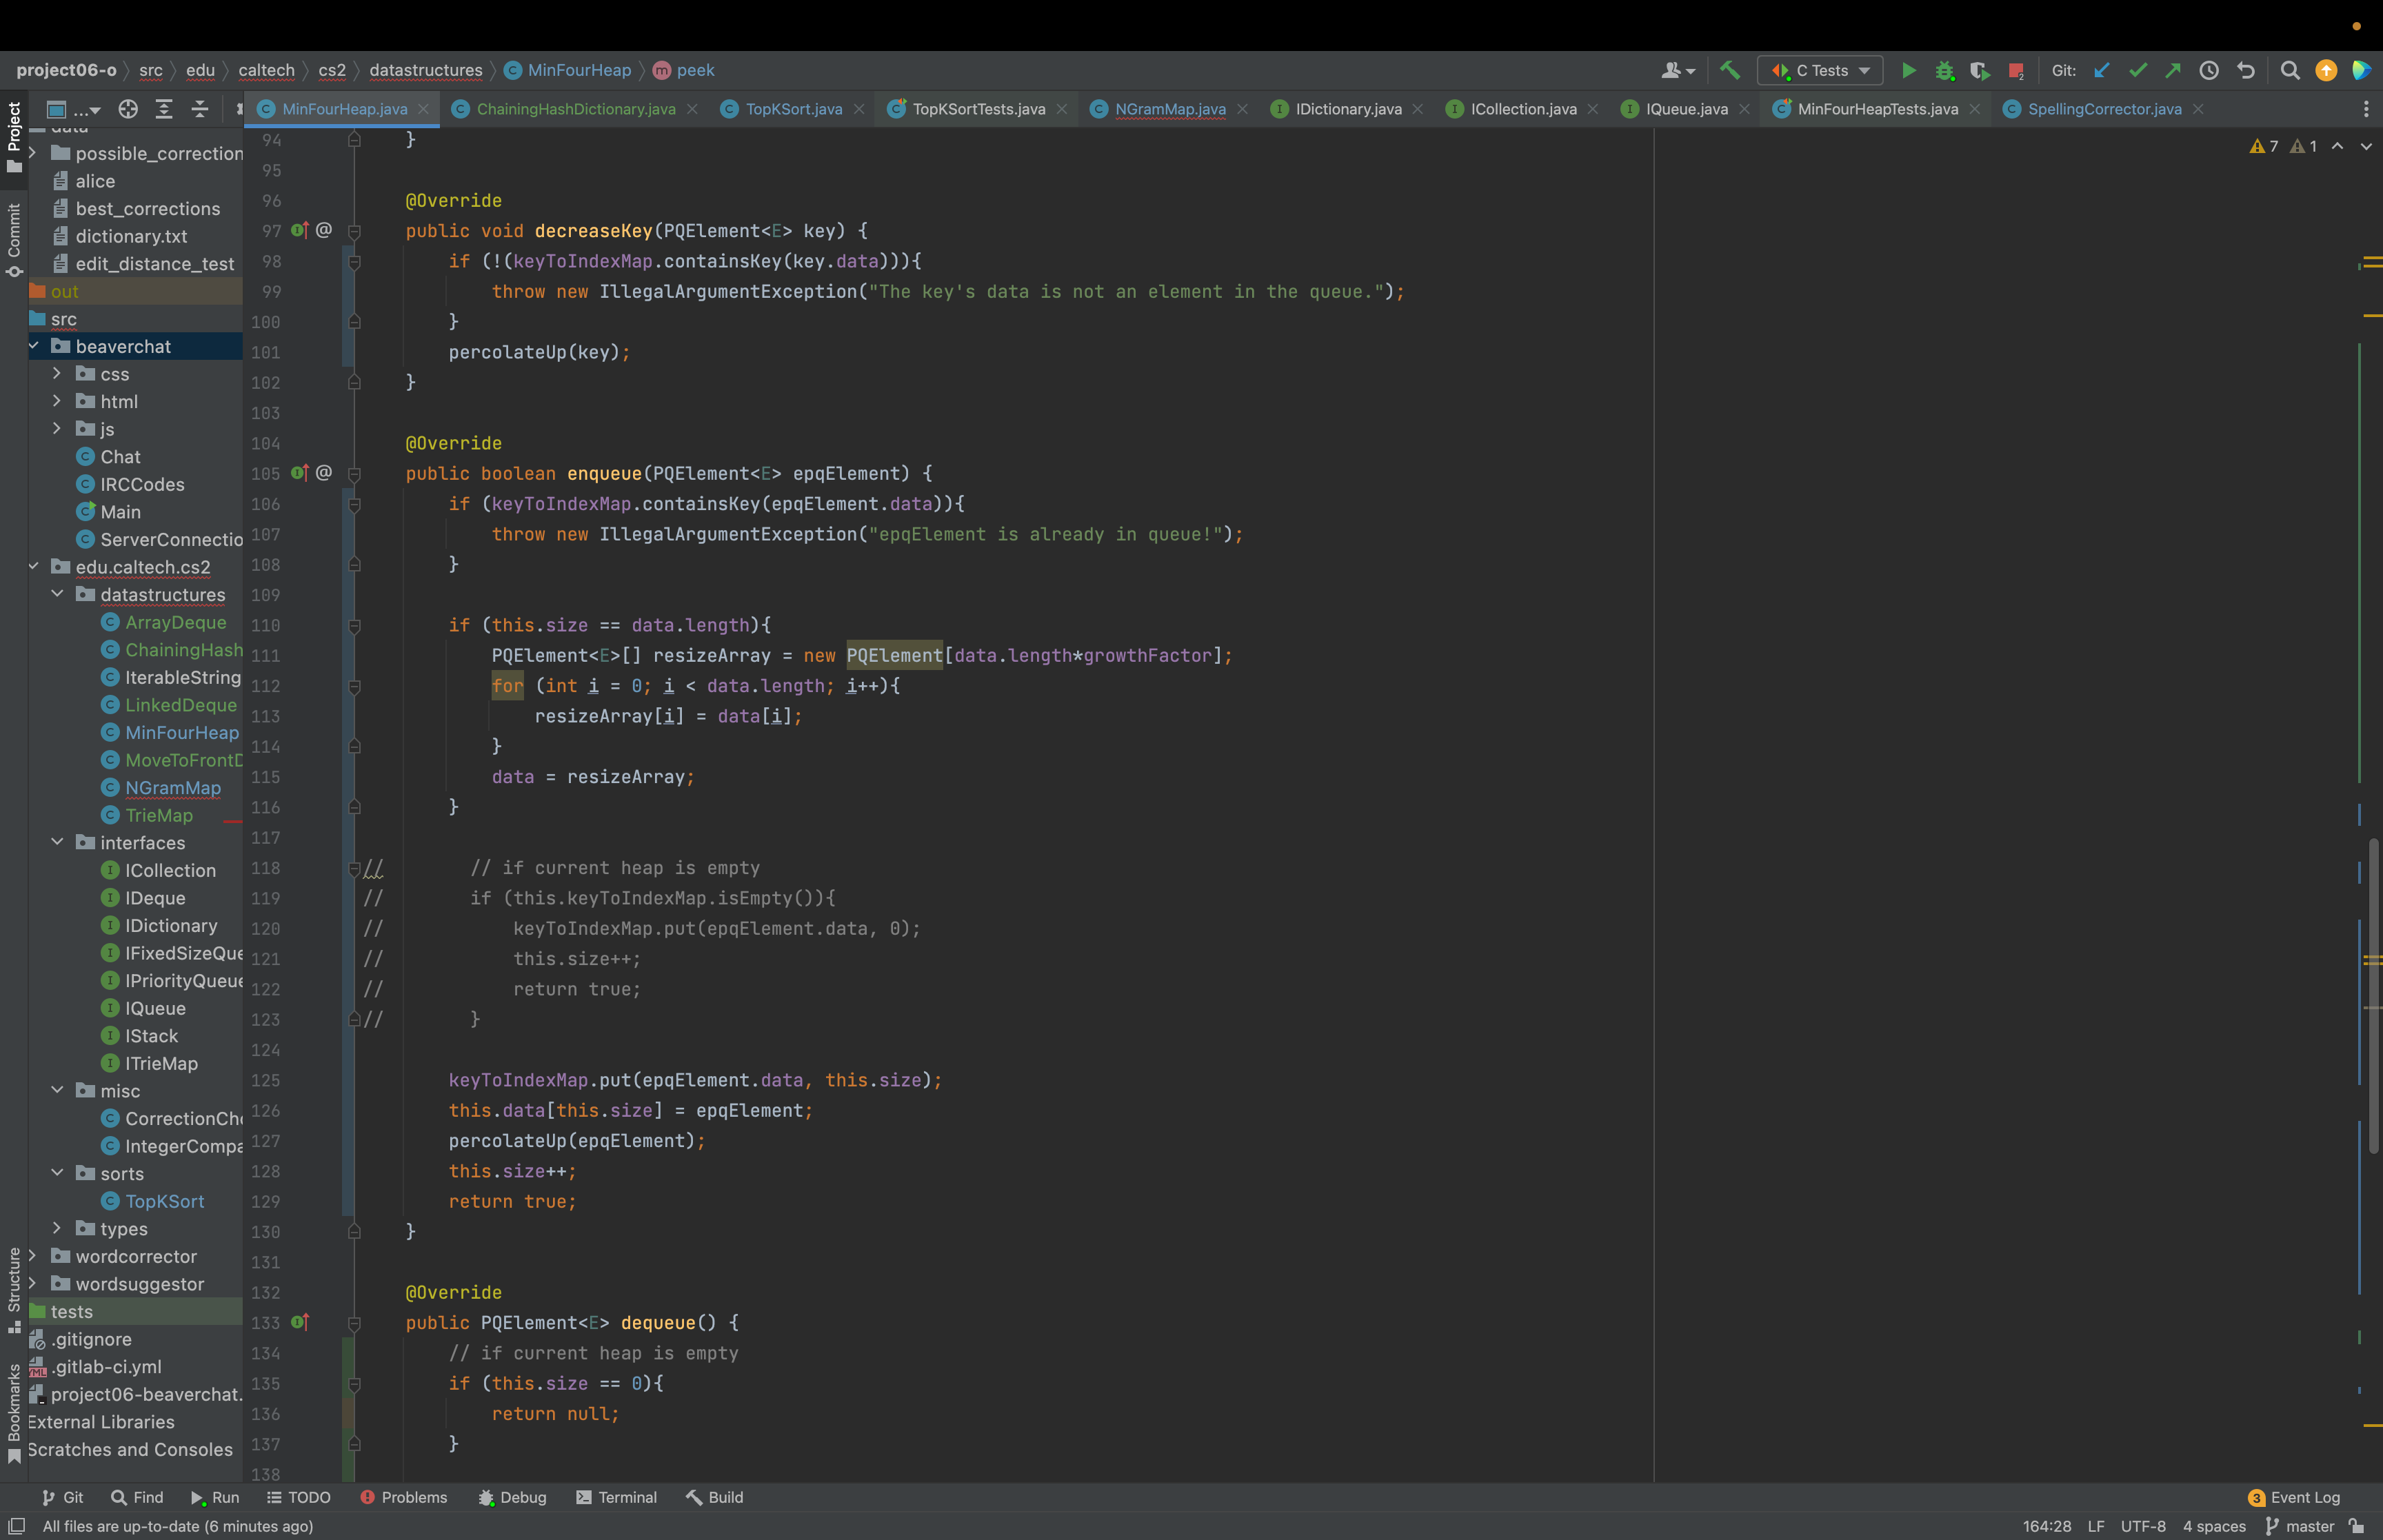Click the master Git branch widget
The image size is (2383, 1540).
click(2299, 1526)
